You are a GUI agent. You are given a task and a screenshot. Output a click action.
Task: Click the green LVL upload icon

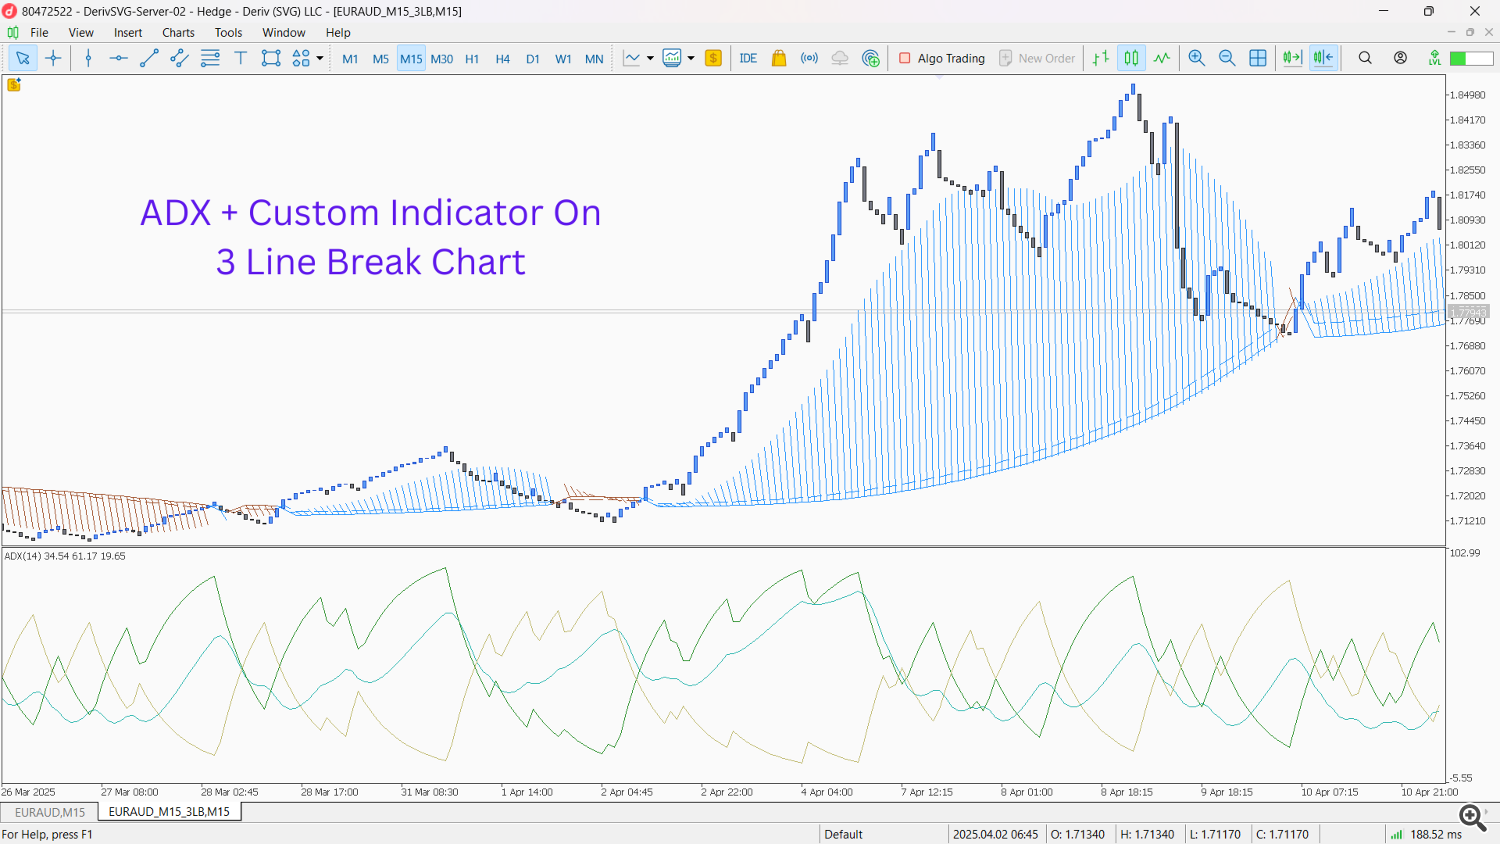(x=1435, y=58)
